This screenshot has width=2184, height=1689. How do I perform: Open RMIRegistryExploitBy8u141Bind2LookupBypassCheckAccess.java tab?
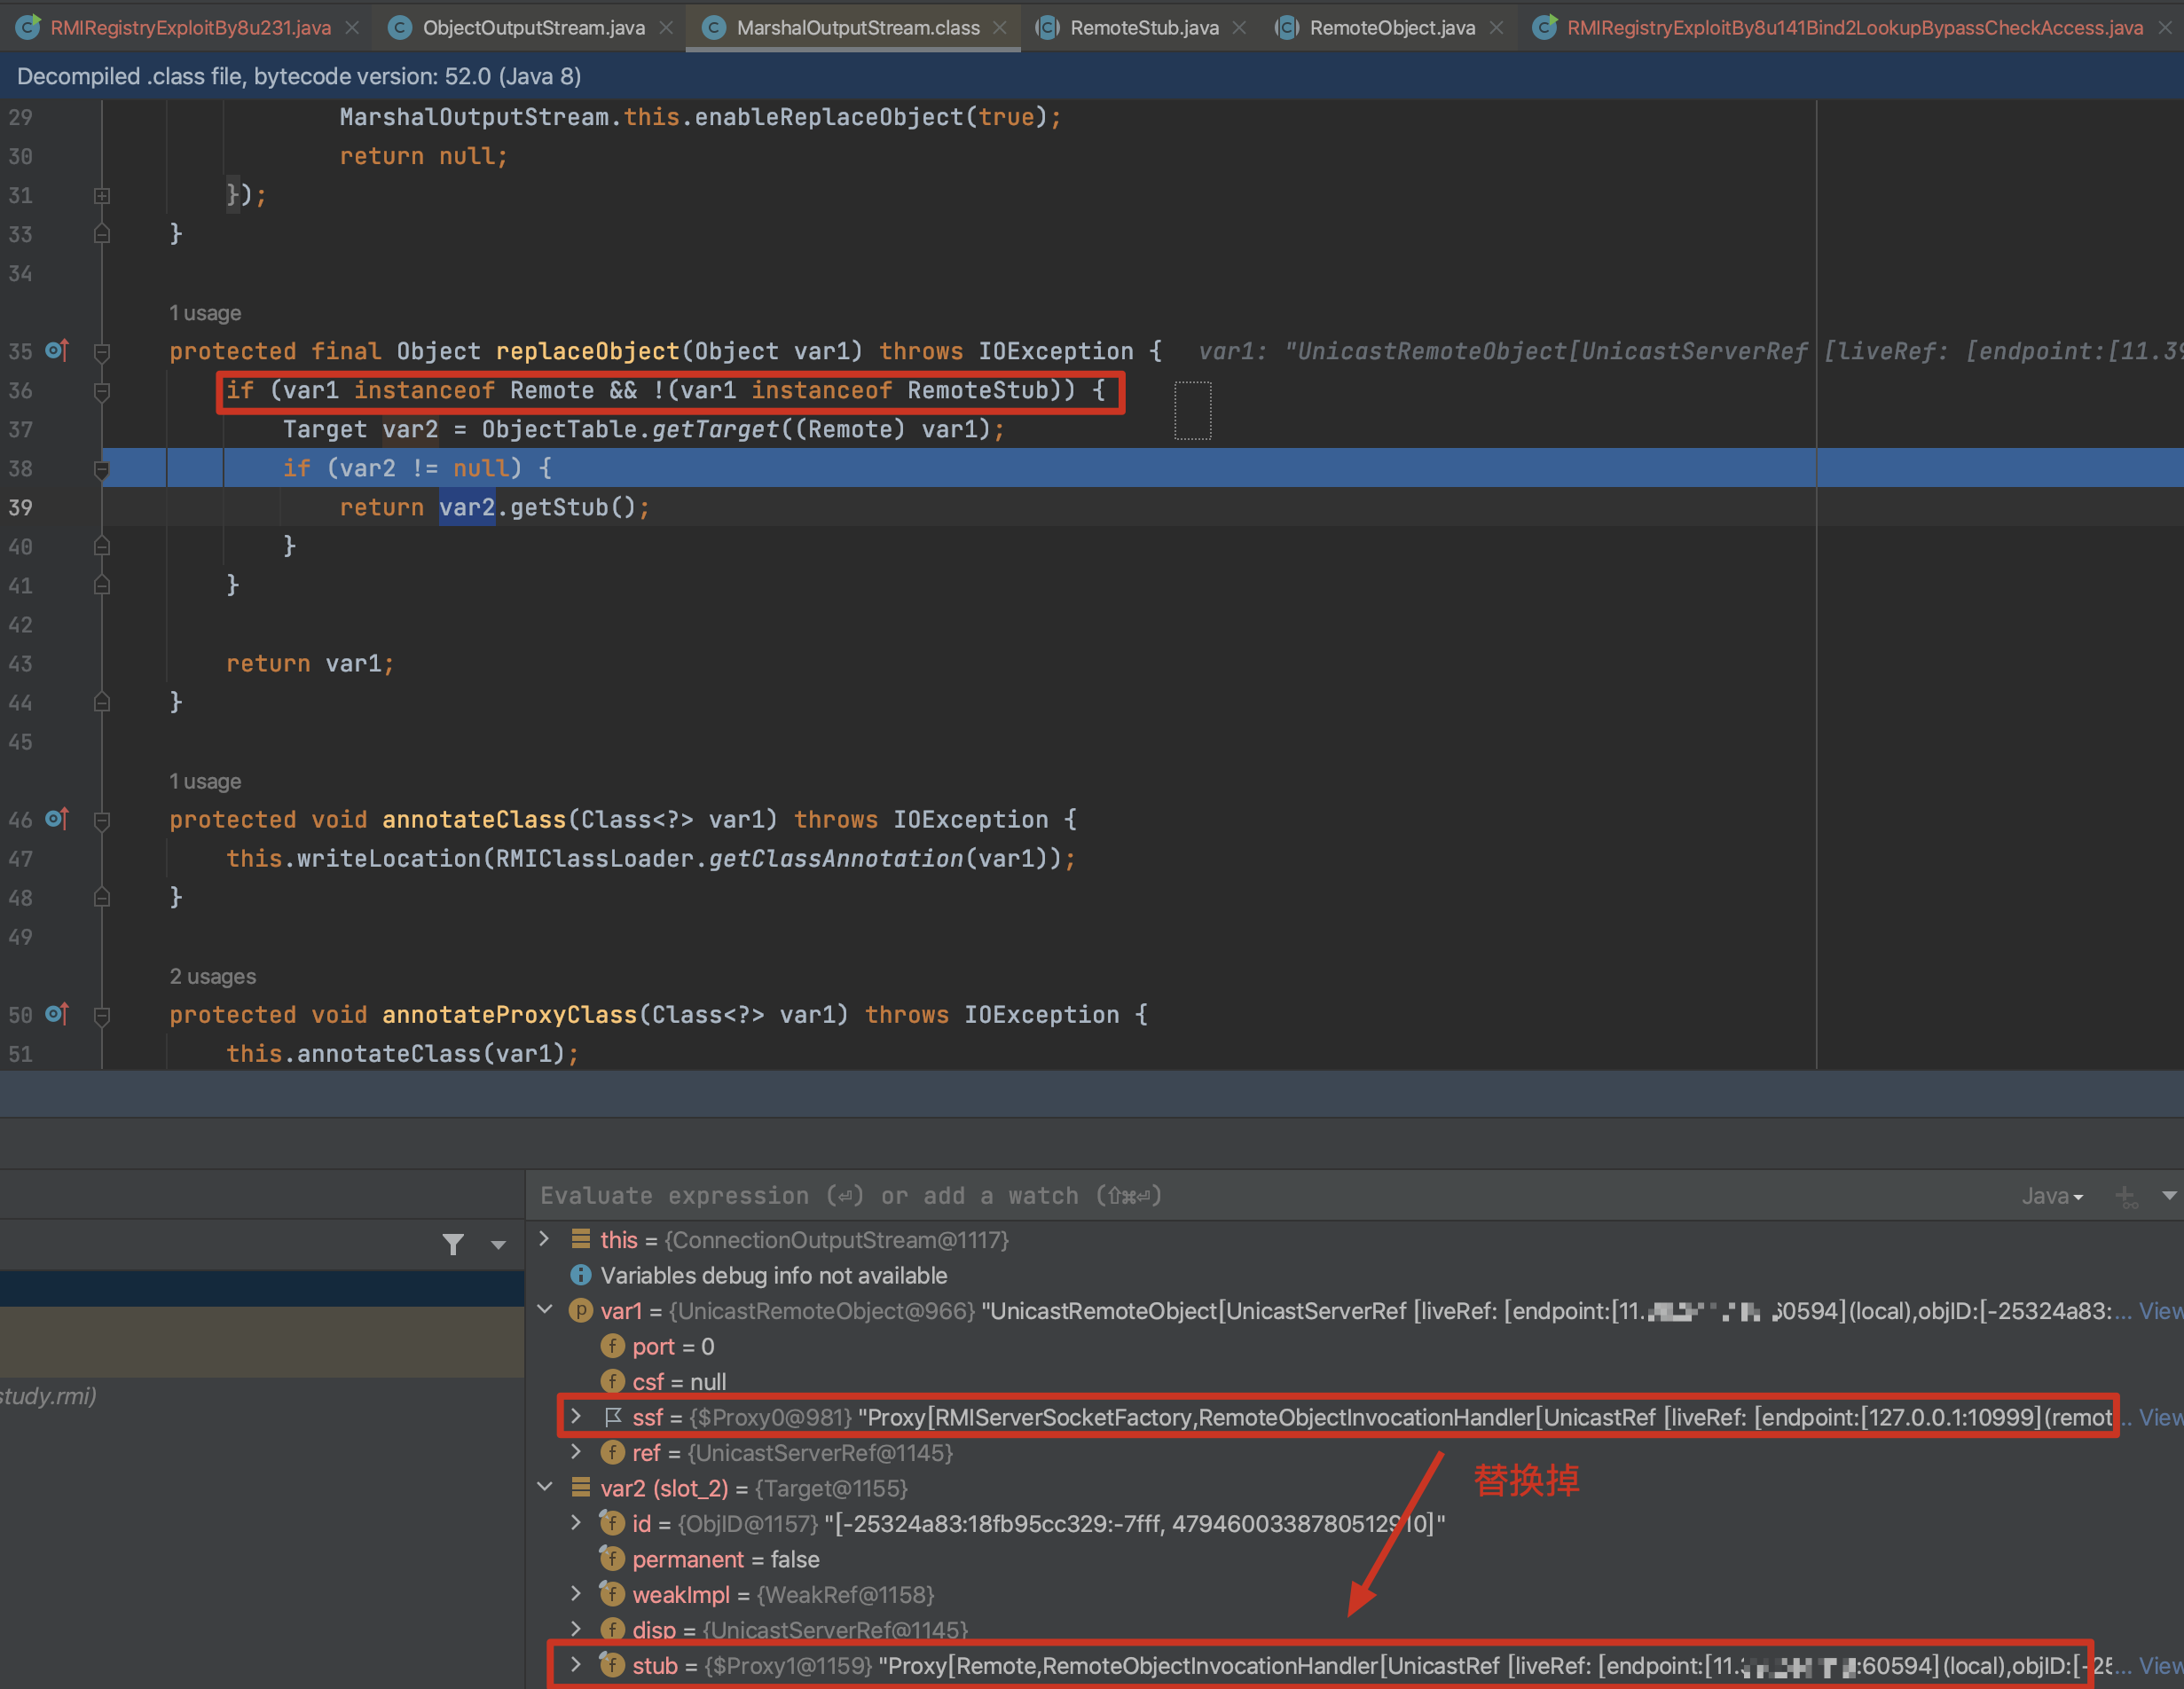coord(1854,27)
